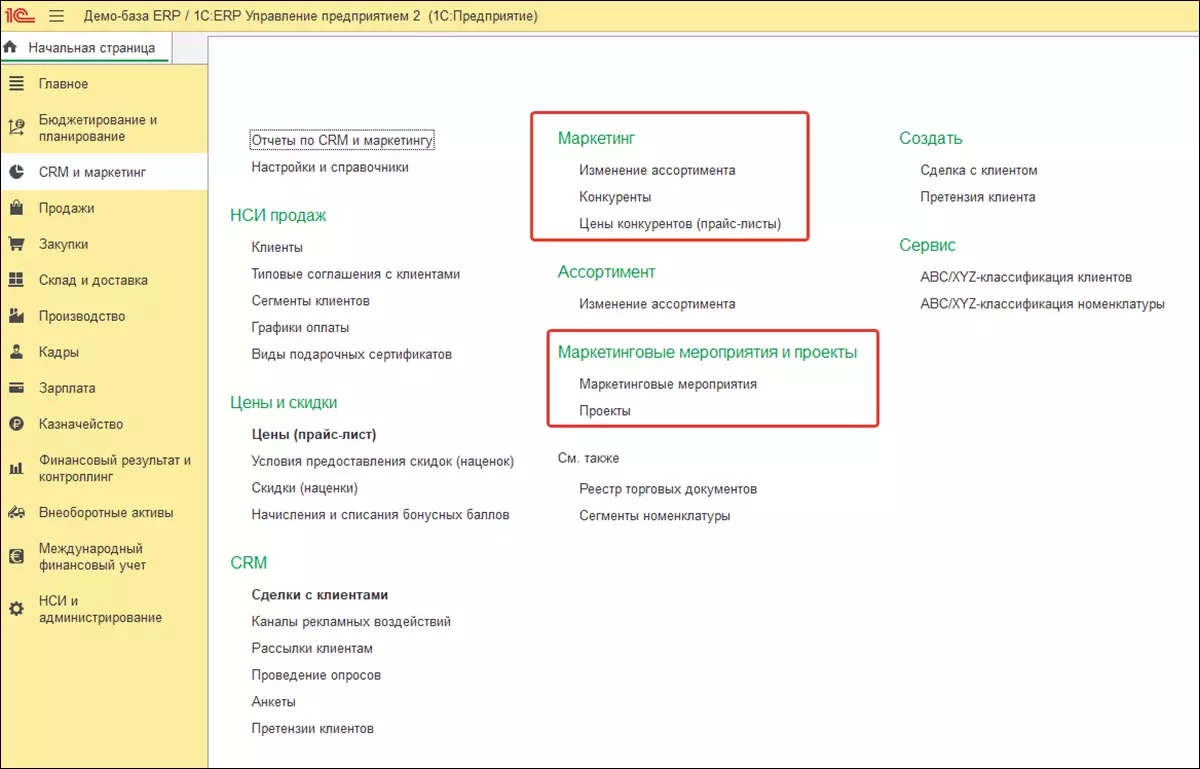This screenshot has width=1200, height=769.
Task: Select the Производство factory icon
Action: 16,316
